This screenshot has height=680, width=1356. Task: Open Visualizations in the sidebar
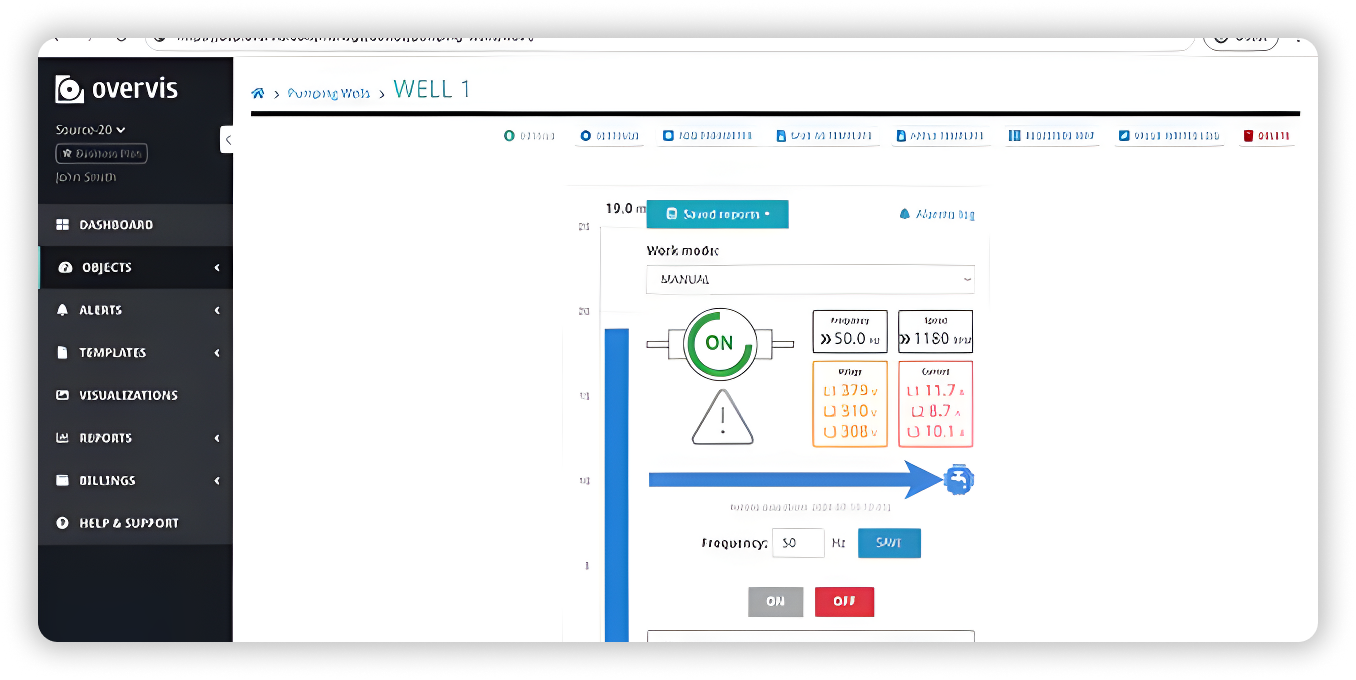[x=128, y=395]
